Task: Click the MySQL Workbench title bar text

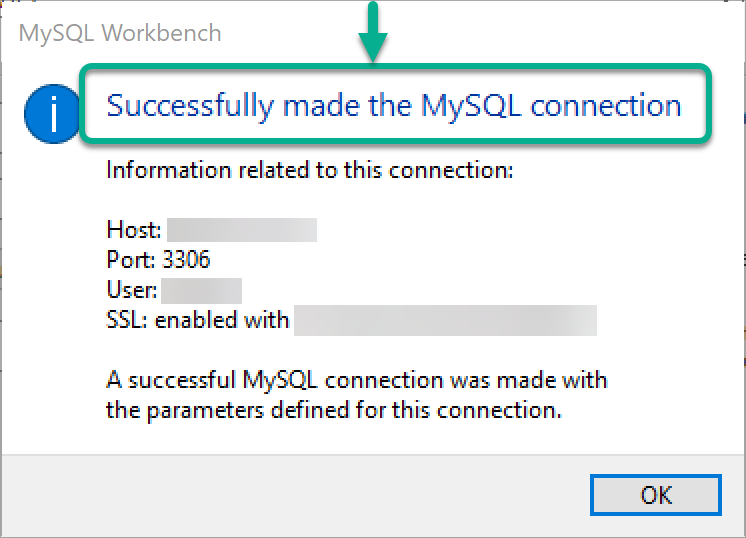Action: (x=121, y=33)
